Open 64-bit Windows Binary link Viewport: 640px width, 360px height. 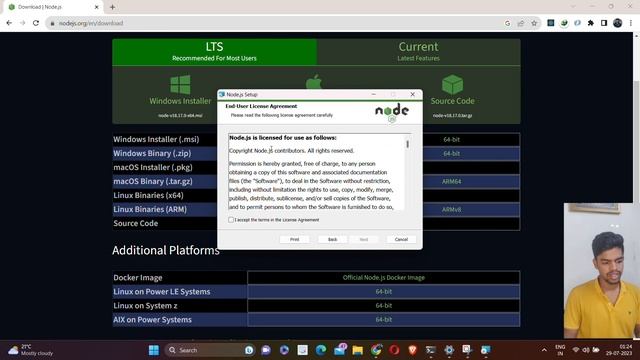tap(451, 153)
